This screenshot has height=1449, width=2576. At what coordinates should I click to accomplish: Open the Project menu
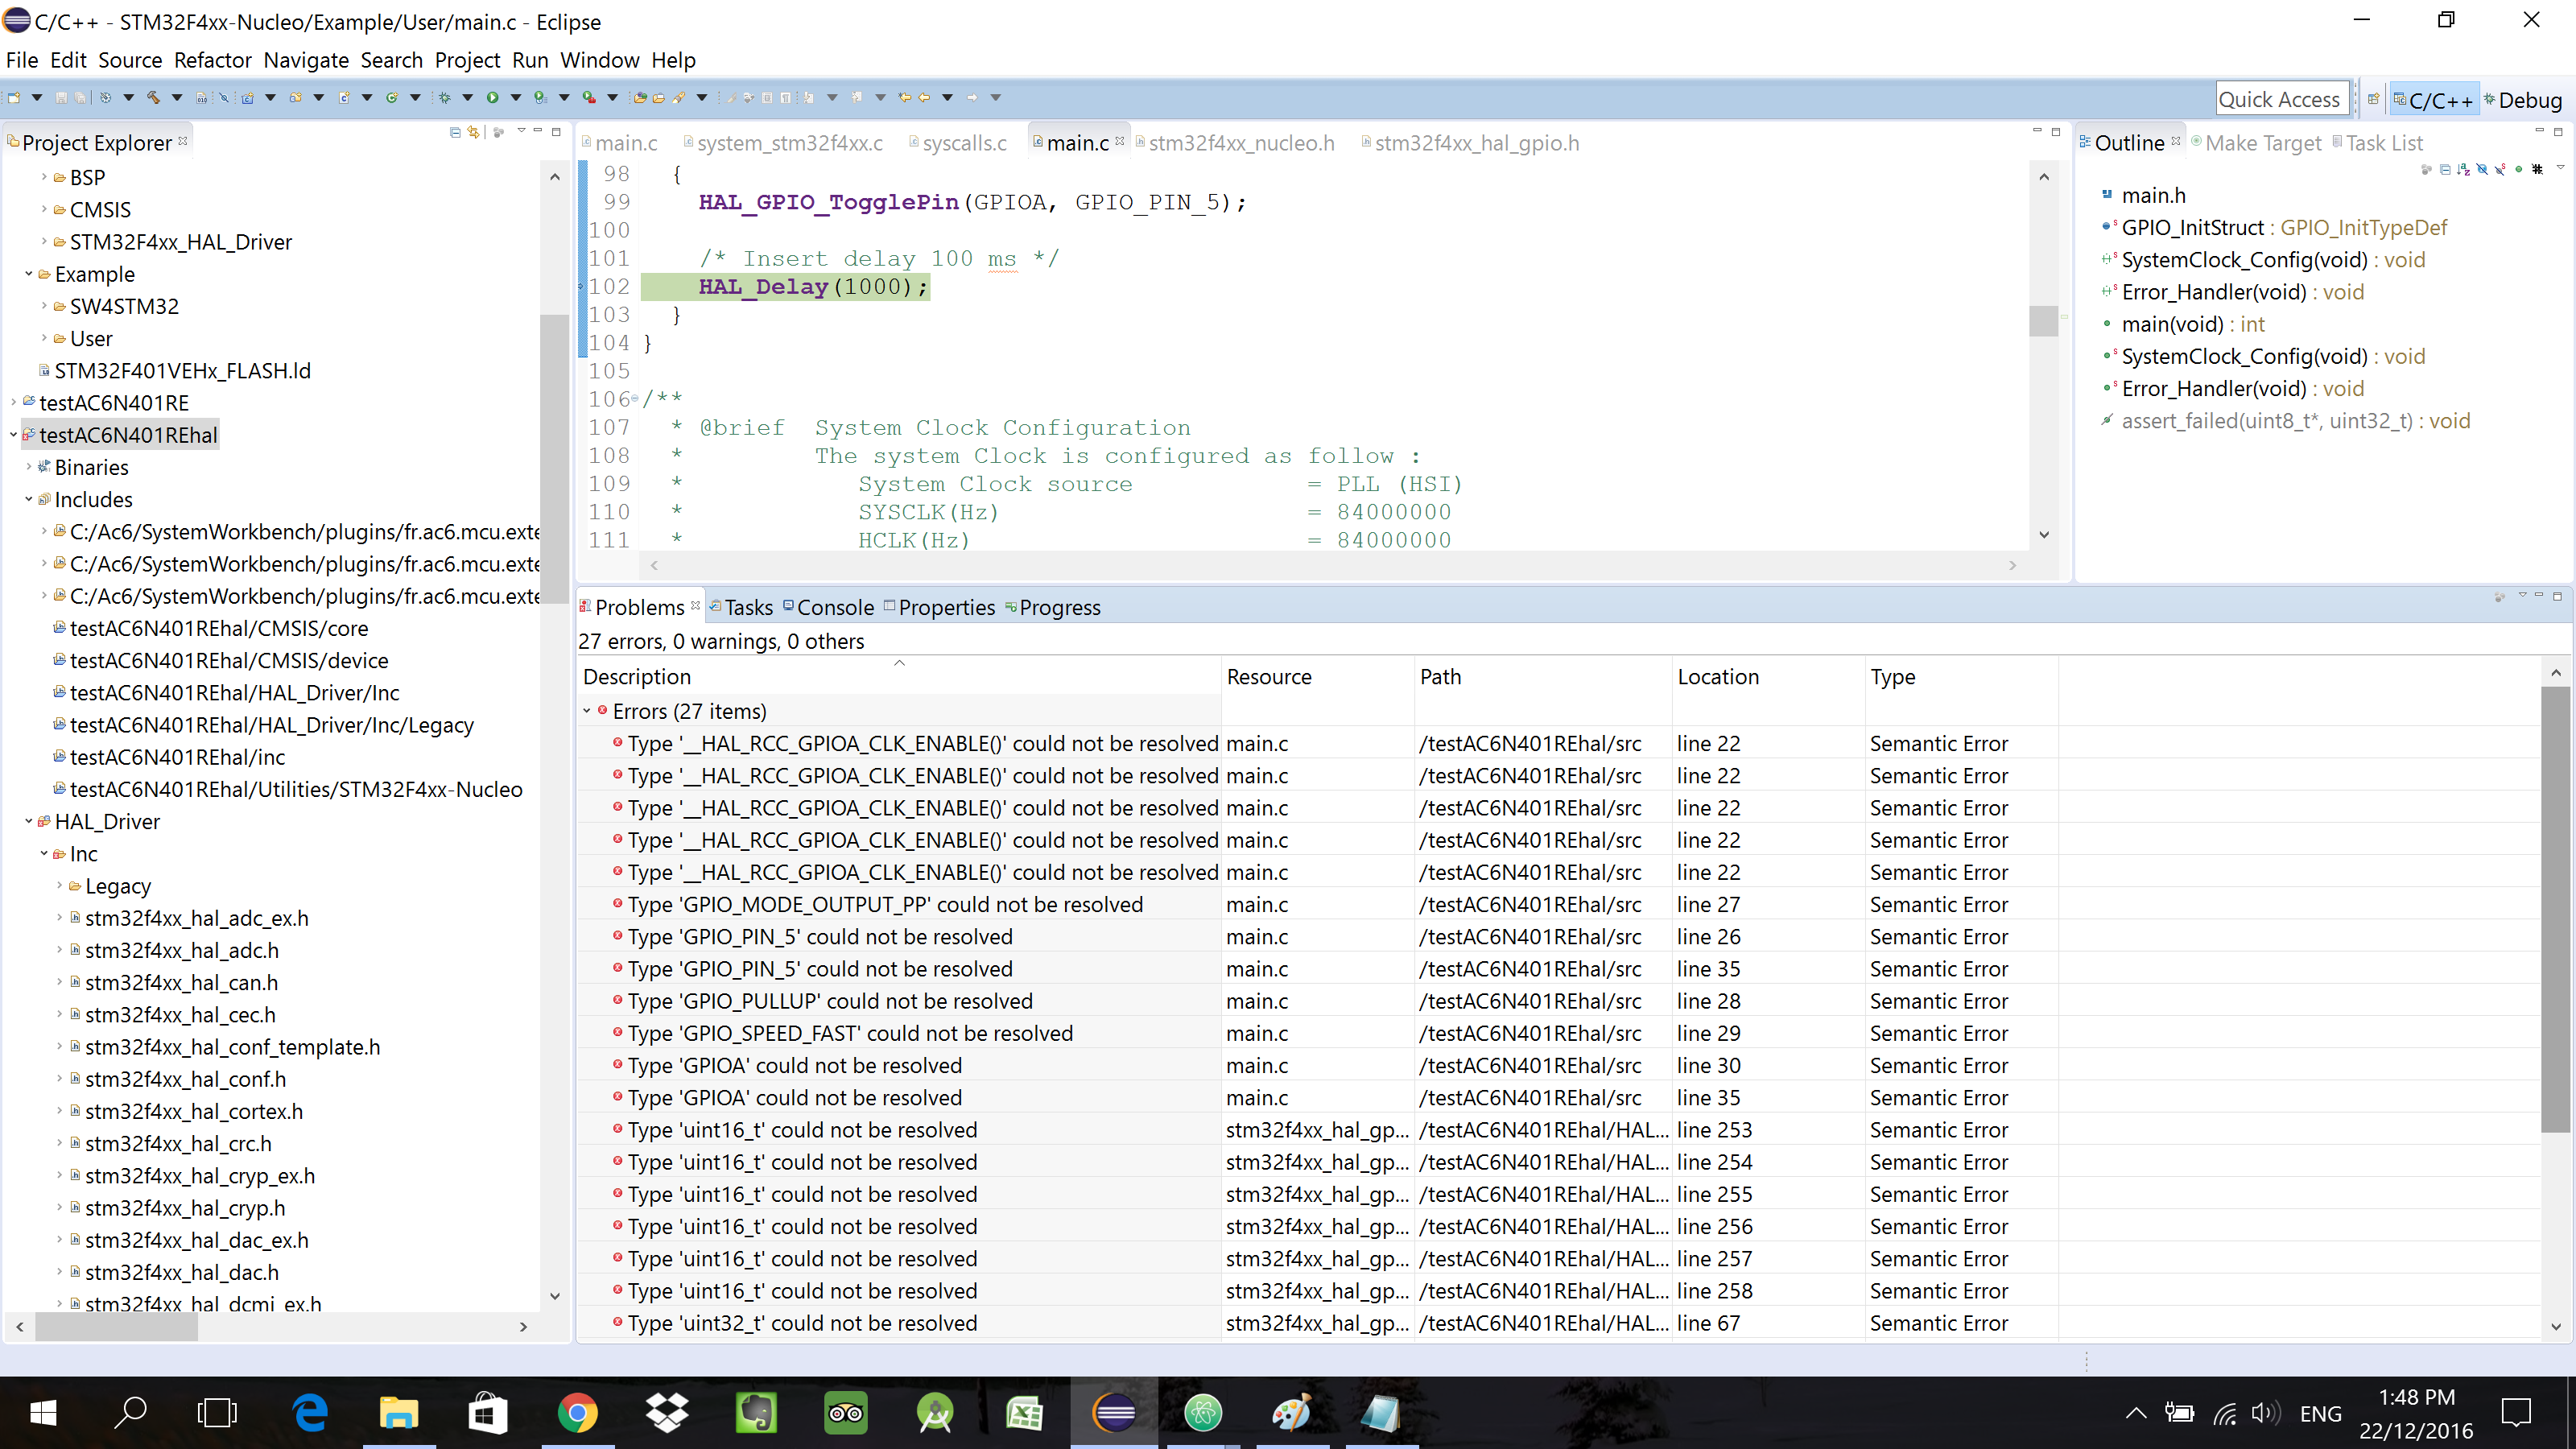466,60
